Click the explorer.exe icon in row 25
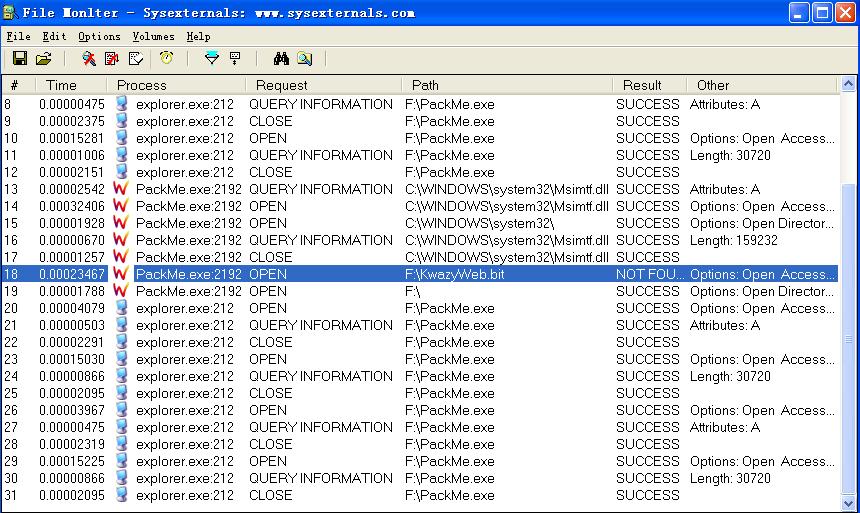Viewport: 860px width, 513px height. pos(122,393)
